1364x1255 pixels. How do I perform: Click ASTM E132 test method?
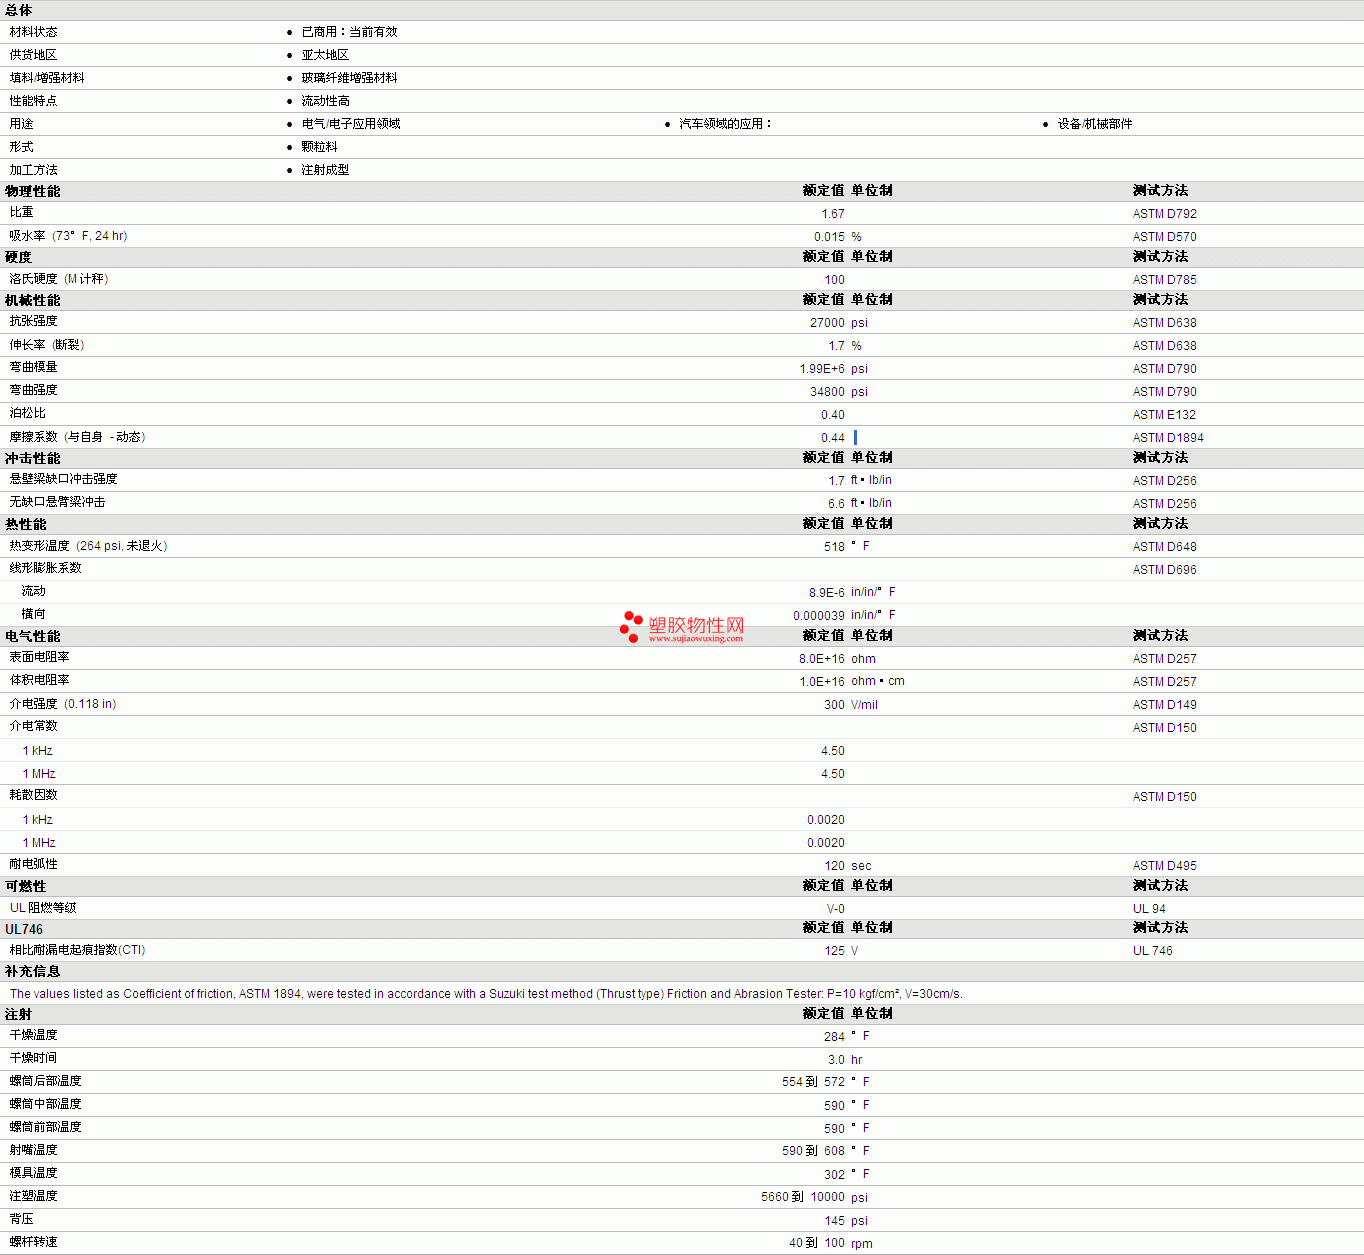tap(1164, 415)
